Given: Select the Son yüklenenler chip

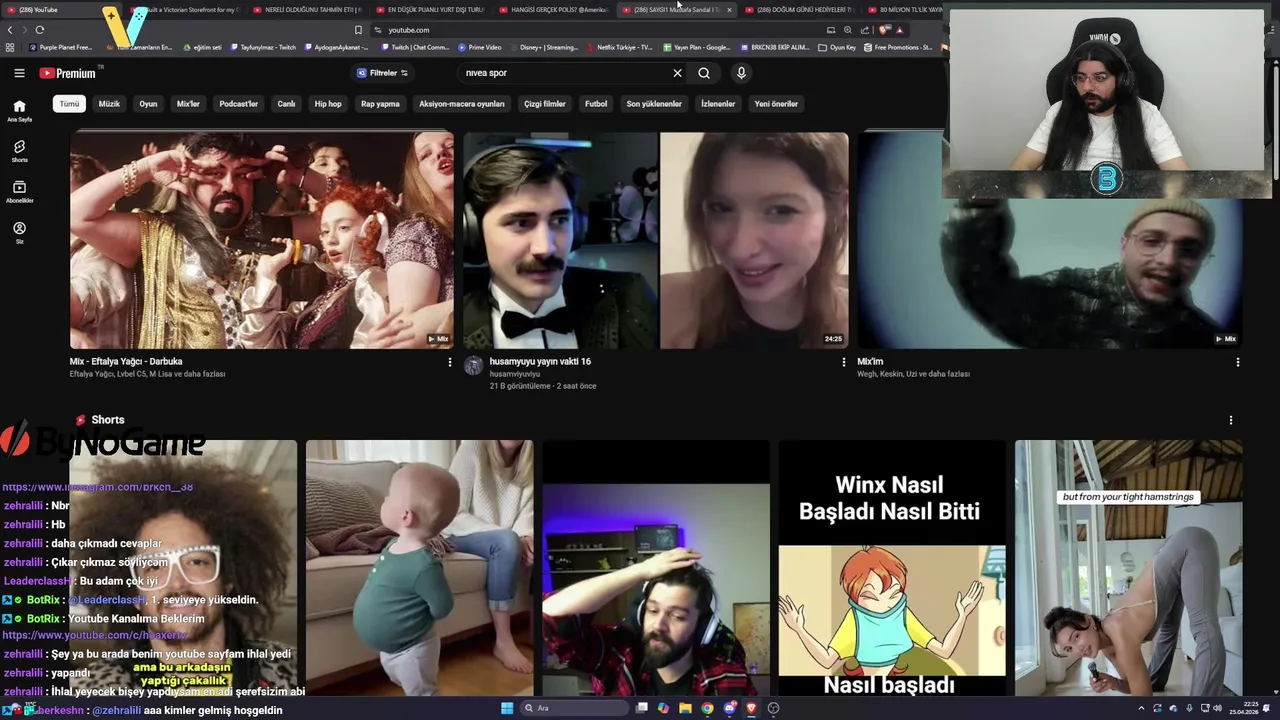Looking at the screenshot, I should pyautogui.click(x=654, y=104).
